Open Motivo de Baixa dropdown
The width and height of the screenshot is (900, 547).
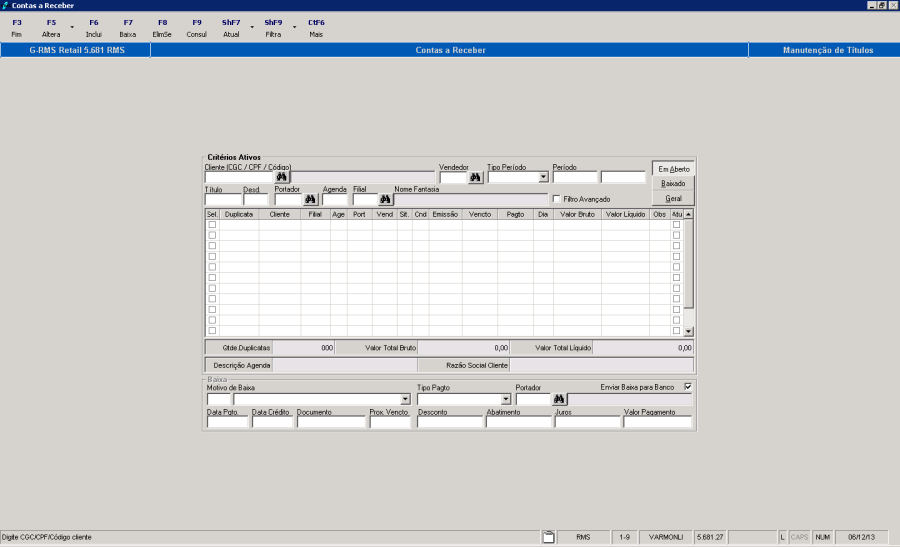tap(405, 399)
